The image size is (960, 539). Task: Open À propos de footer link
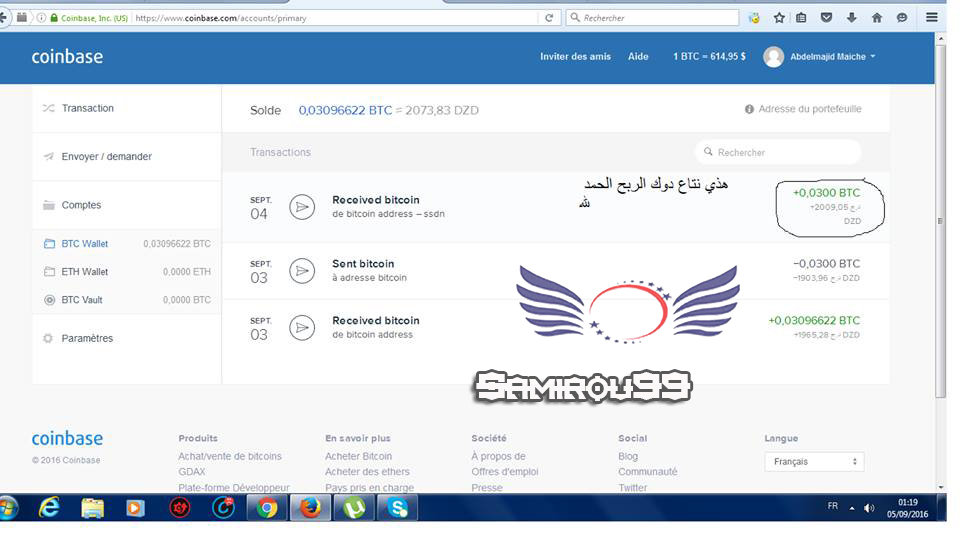click(498, 456)
